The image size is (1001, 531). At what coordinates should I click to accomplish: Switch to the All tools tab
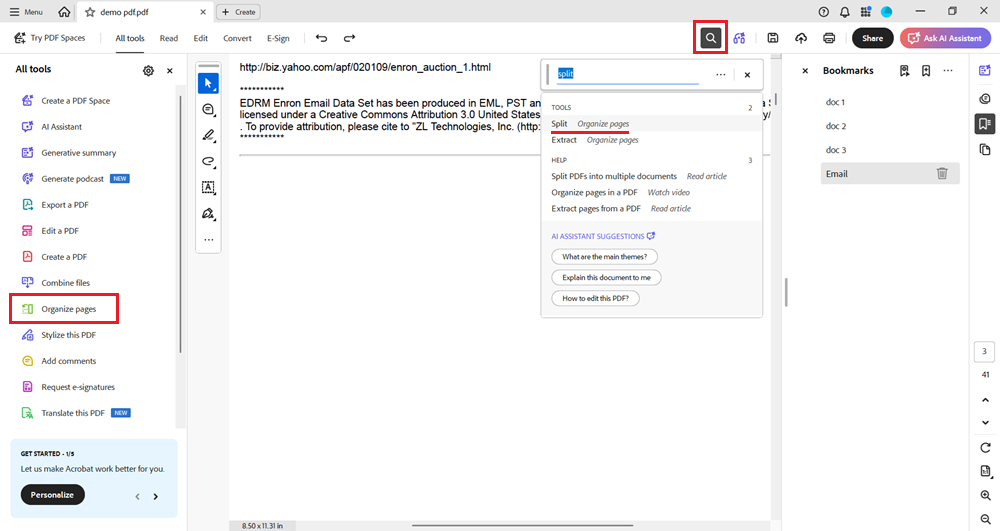click(x=130, y=38)
